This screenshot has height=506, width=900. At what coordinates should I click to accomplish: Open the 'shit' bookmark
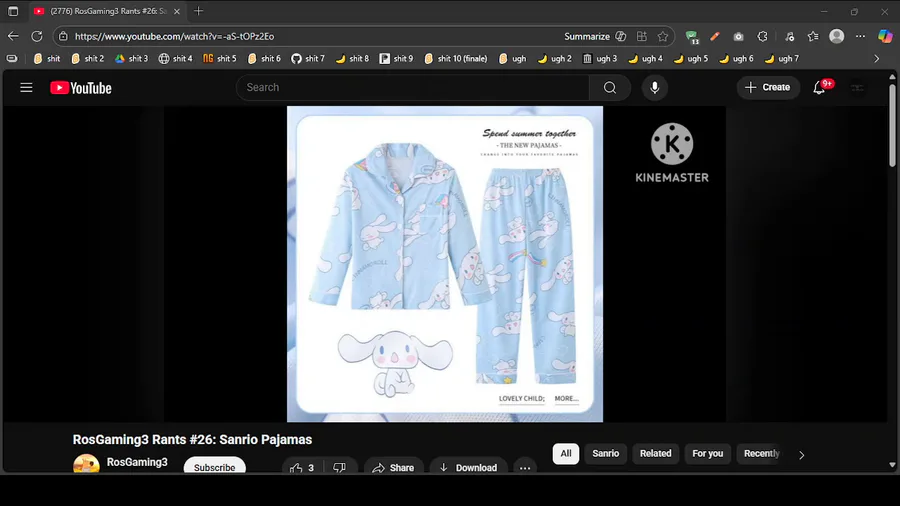47,59
